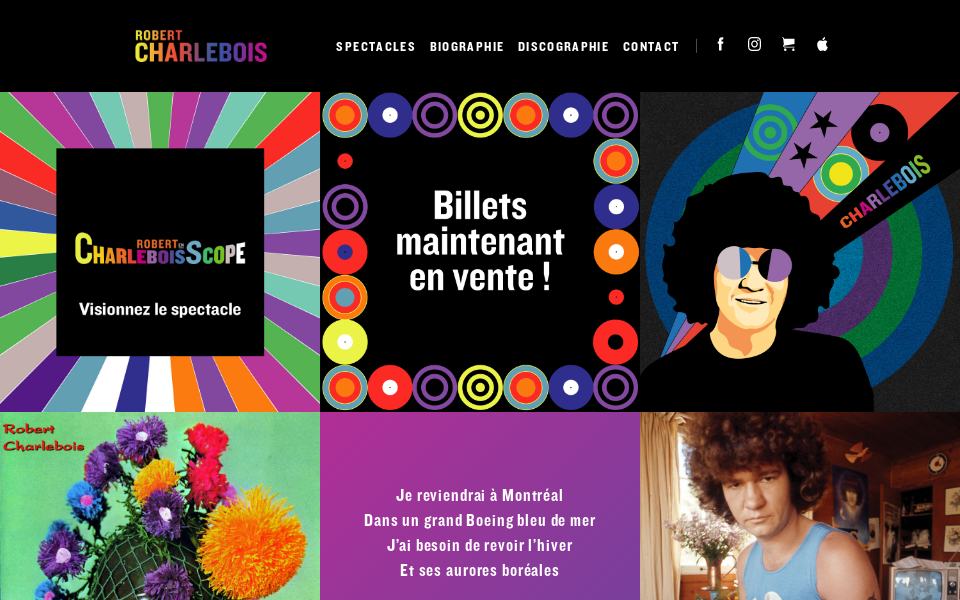Open the shopping cart icon
The width and height of the screenshot is (960, 600).
tap(789, 44)
